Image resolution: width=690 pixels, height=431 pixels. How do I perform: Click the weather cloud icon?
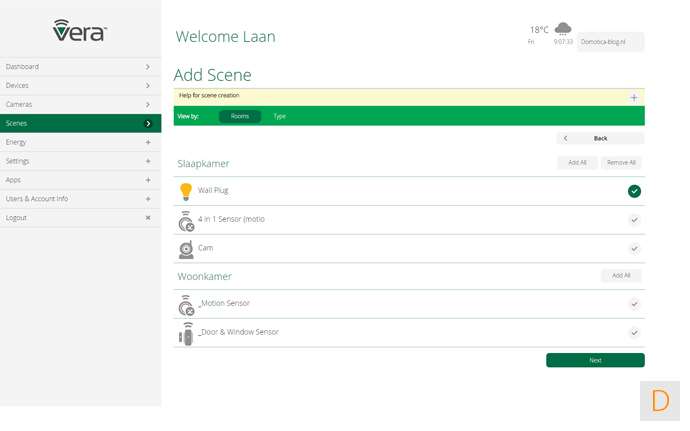(x=563, y=28)
